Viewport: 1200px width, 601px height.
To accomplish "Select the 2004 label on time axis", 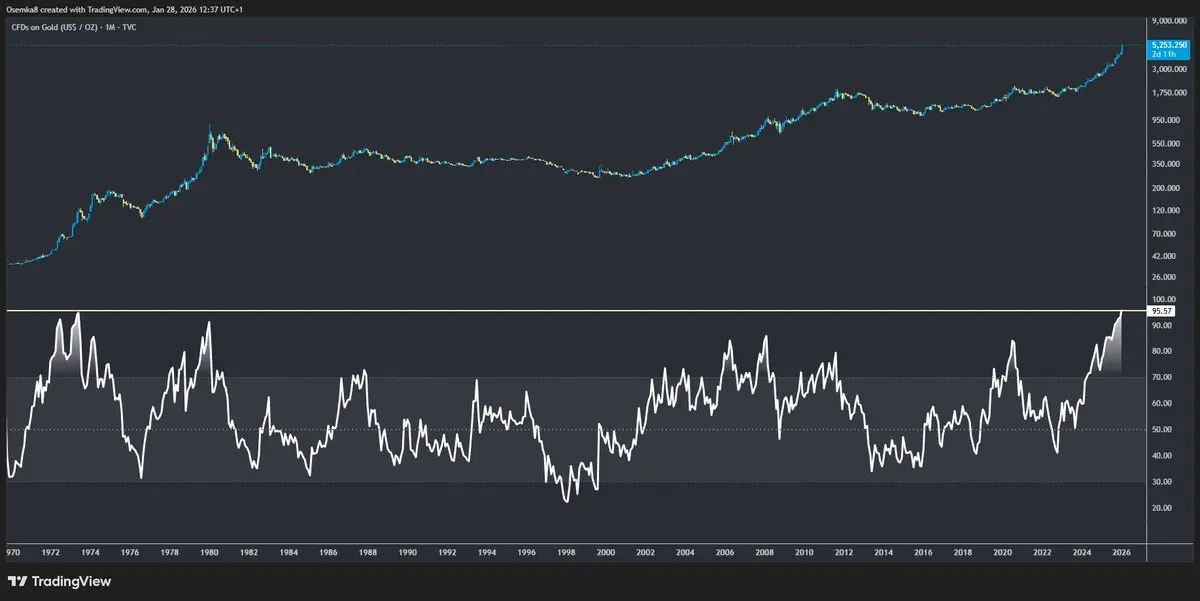I will point(685,551).
